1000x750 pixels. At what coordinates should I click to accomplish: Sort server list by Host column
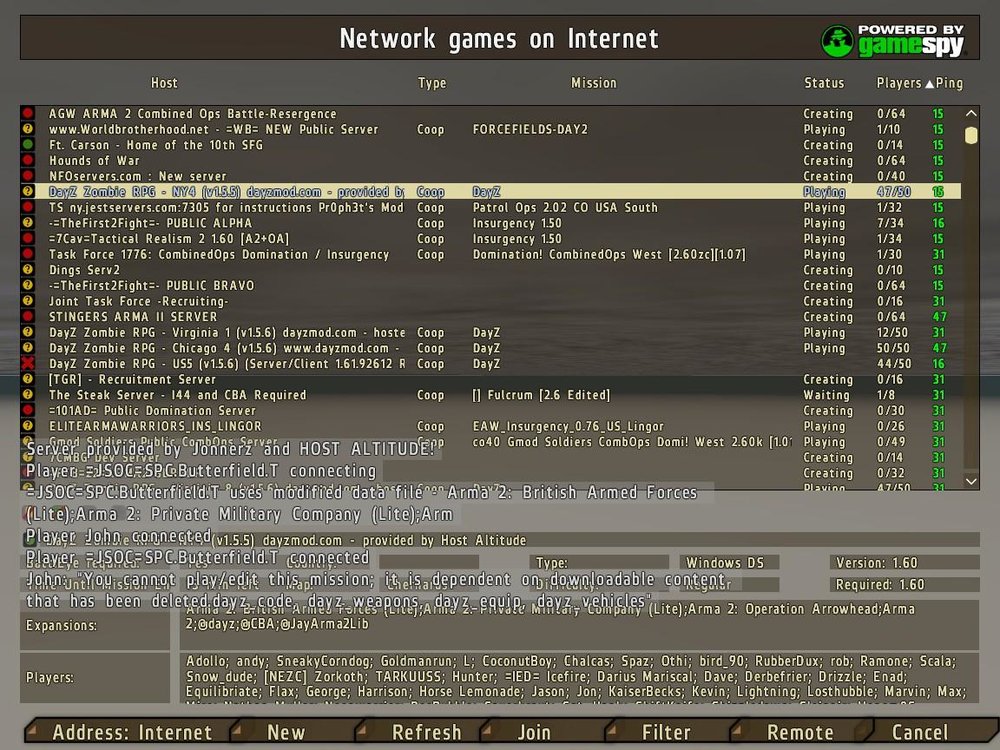[x=164, y=83]
